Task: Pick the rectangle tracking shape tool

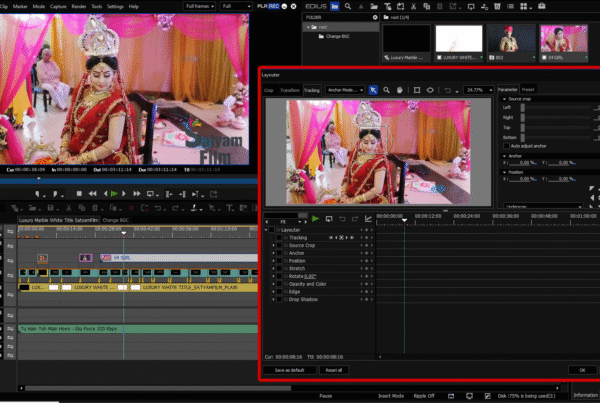Action: [417, 90]
